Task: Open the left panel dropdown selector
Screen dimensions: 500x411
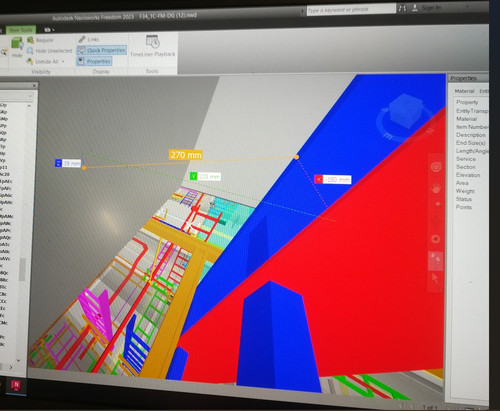Action: pos(30,96)
